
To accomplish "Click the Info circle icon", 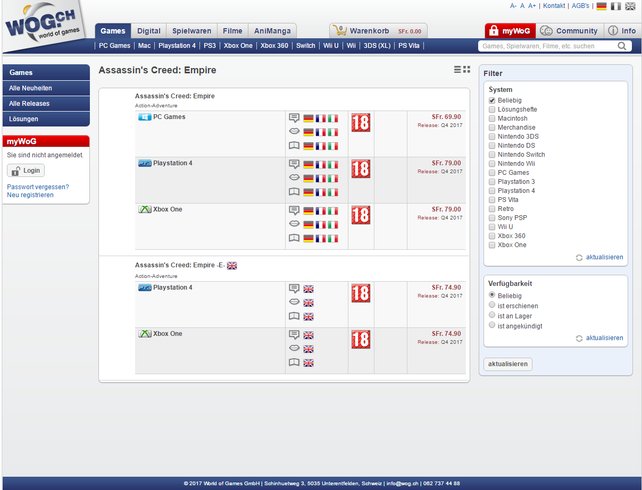I will 613,31.
